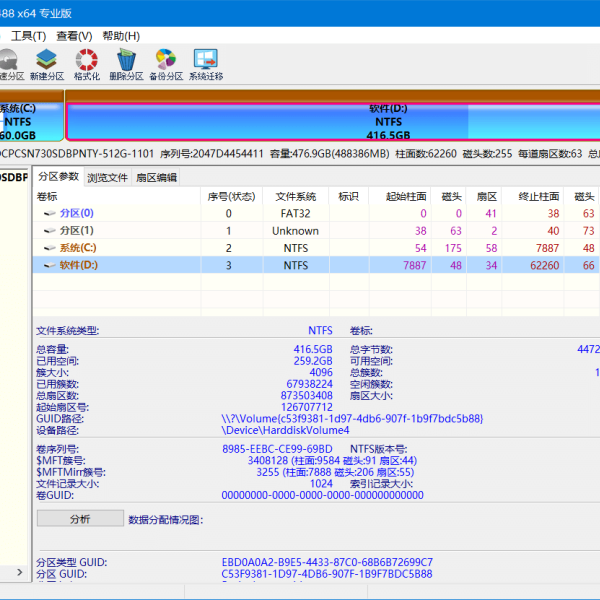Switch to the 浏览文件 tab
Image resolution: width=600 pixels, height=600 pixels.
(x=108, y=178)
